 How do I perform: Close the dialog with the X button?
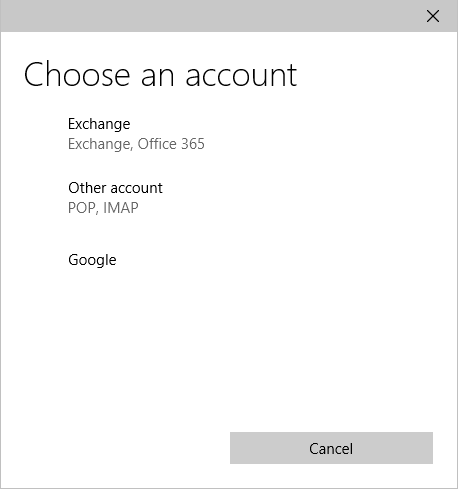[433, 16]
